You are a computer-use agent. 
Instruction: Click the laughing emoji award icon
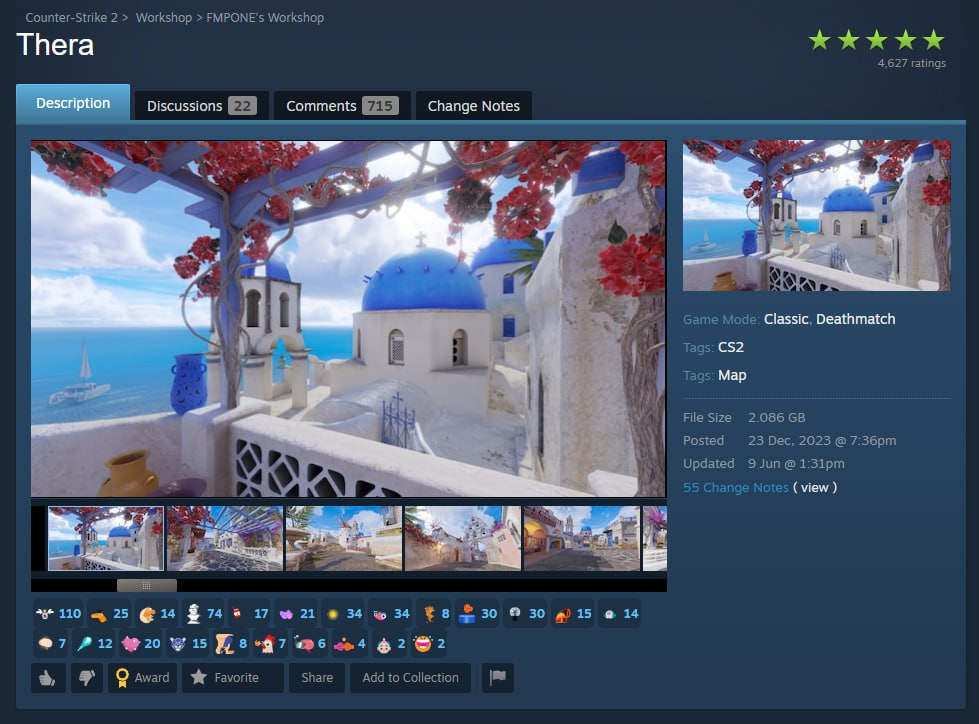point(423,643)
